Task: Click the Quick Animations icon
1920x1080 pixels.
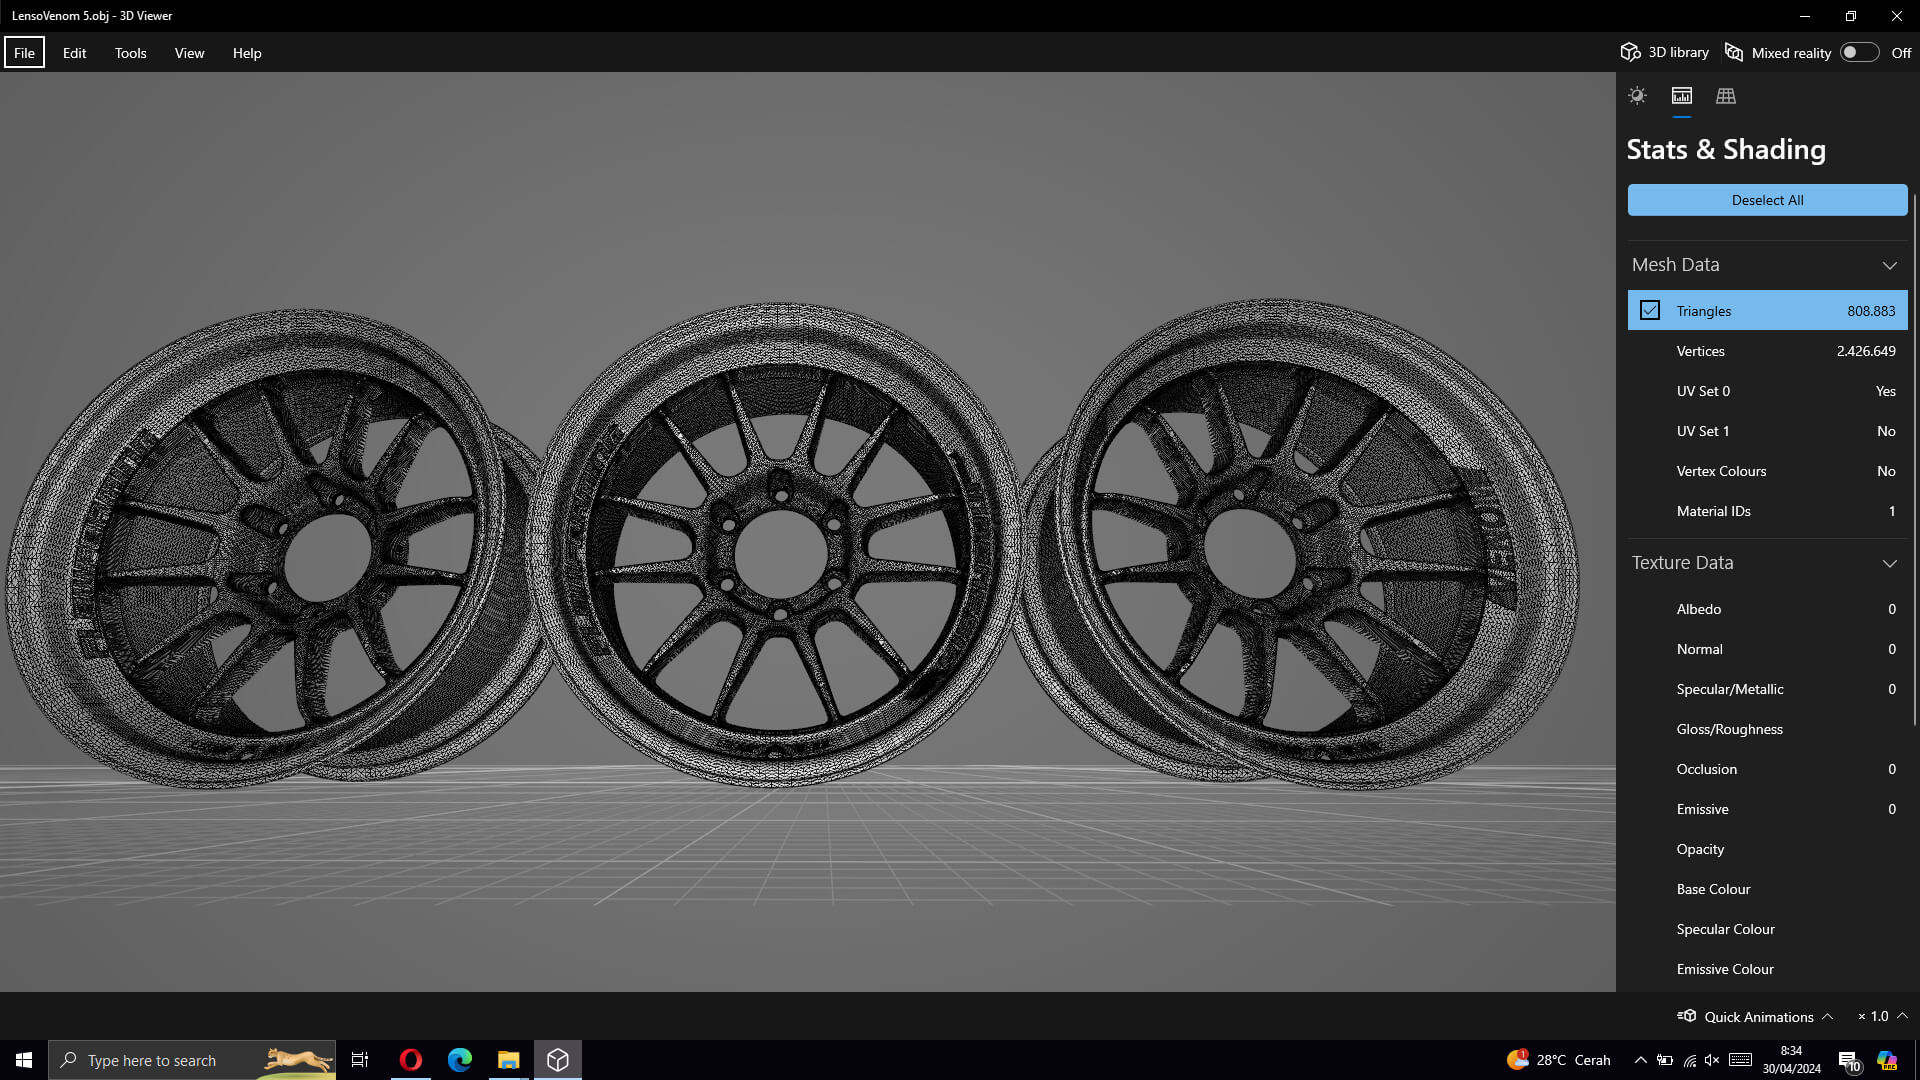Action: coord(1687,1016)
